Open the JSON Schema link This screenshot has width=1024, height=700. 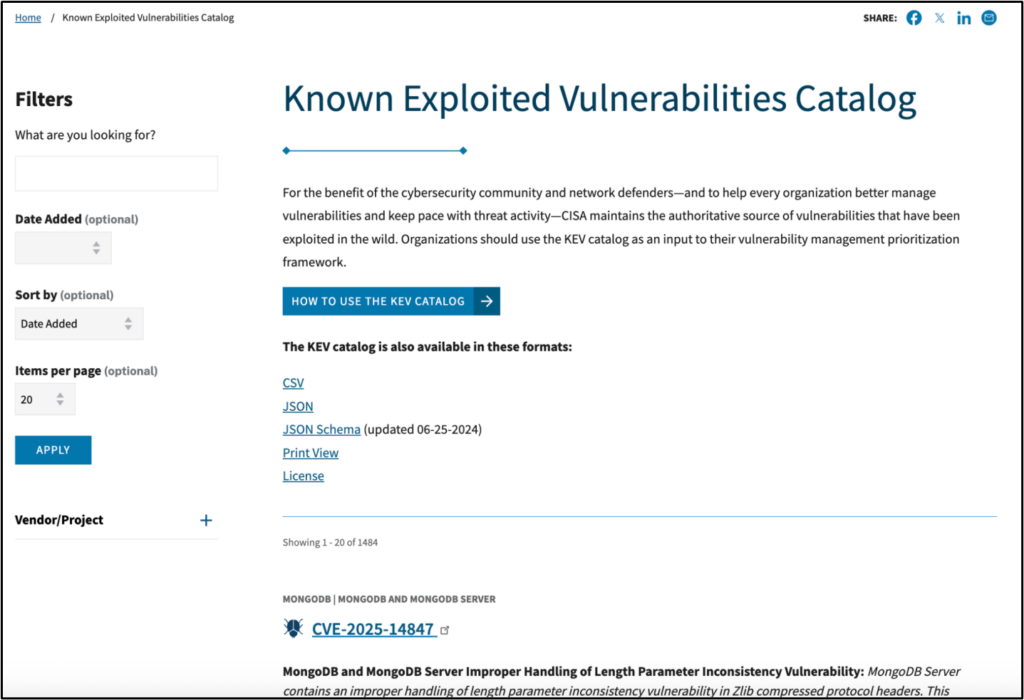(321, 430)
